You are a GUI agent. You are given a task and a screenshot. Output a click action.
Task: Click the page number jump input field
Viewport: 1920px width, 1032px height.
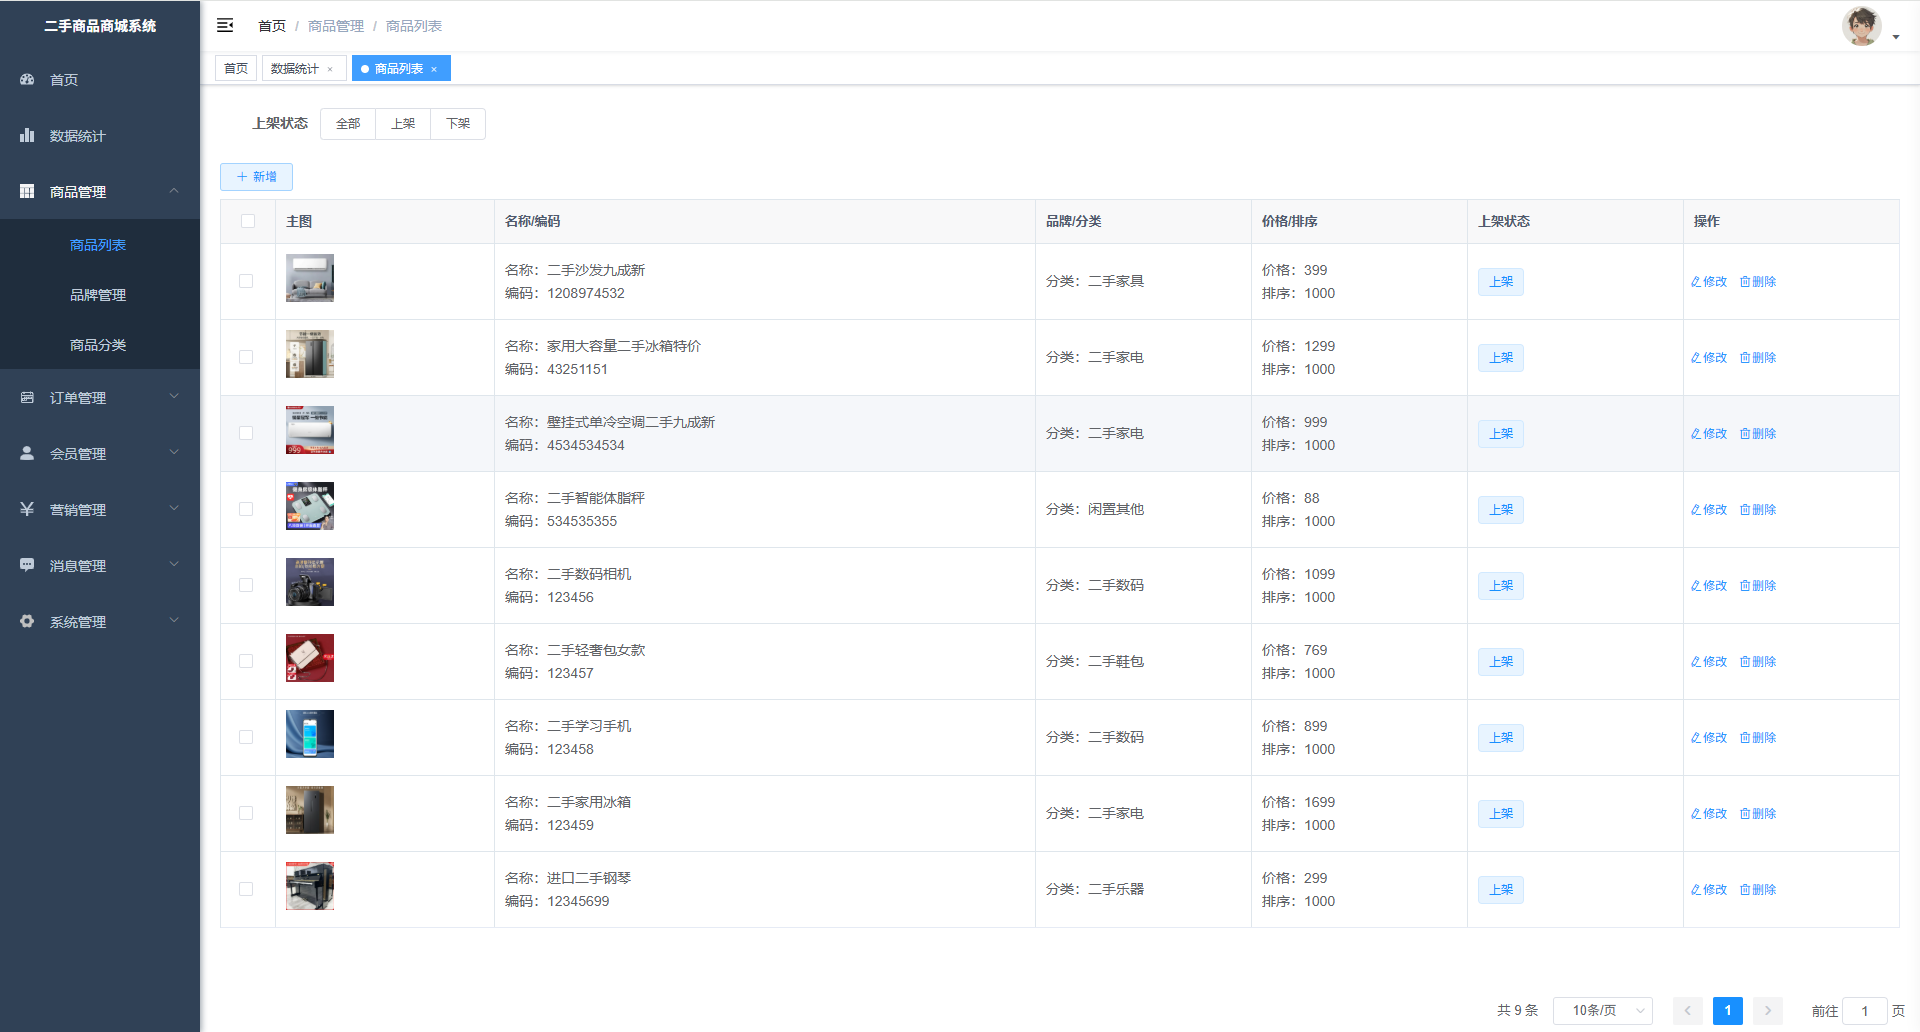1864,1011
